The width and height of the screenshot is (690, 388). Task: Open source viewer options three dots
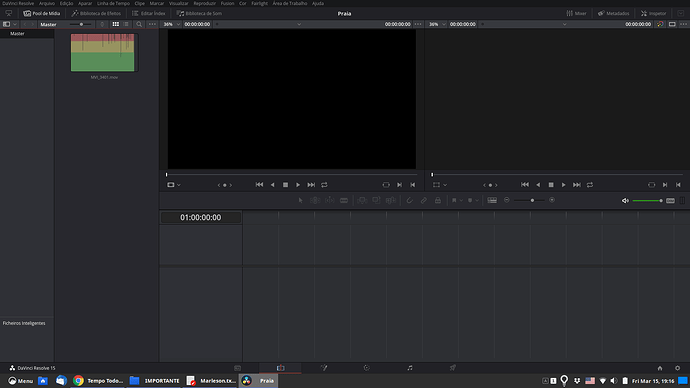(418, 24)
